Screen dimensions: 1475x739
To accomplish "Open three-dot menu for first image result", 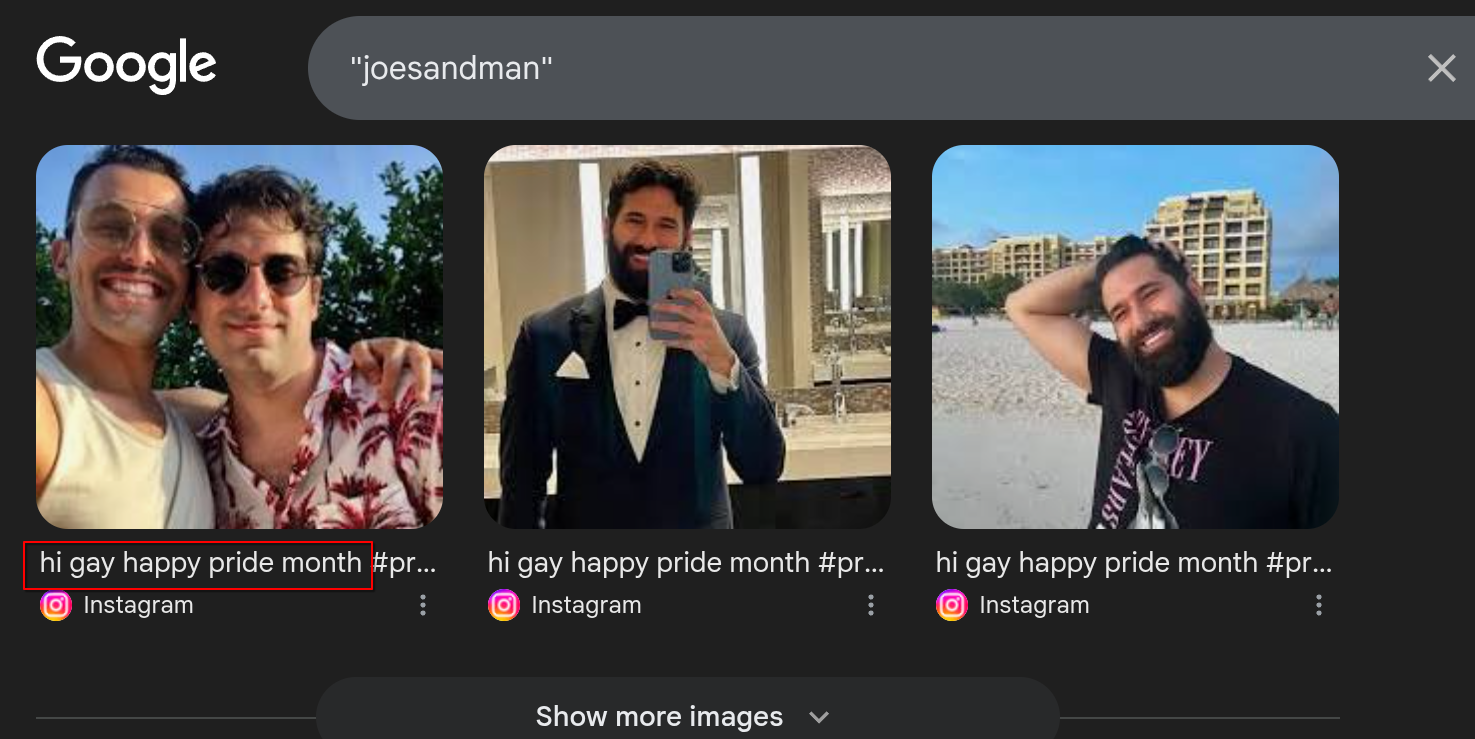I will pos(423,605).
